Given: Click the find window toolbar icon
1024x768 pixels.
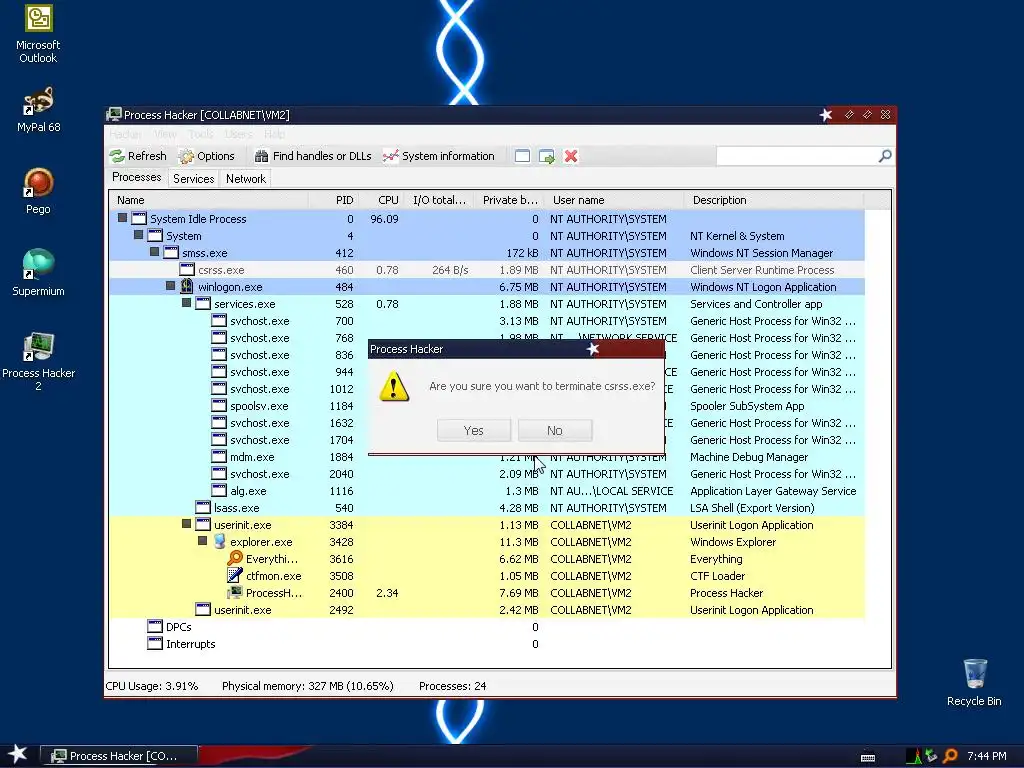Looking at the screenshot, I should click(522, 156).
